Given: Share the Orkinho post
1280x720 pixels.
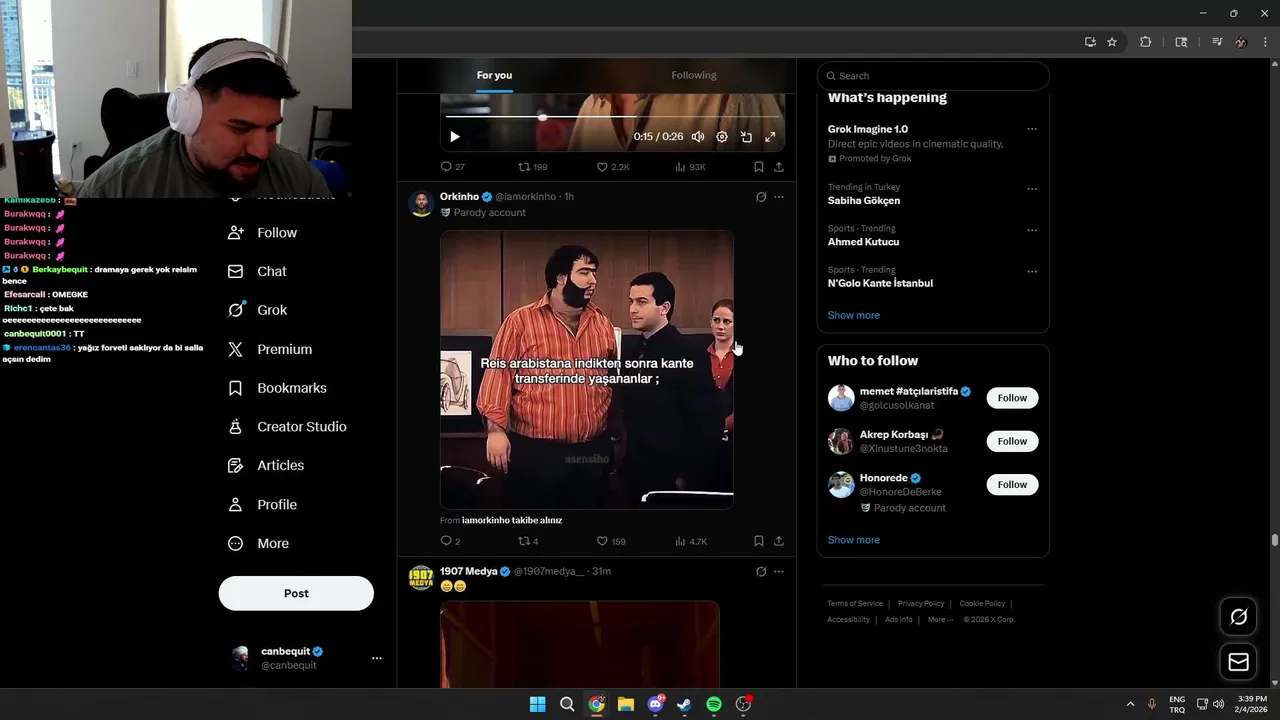Looking at the screenshot, I should tap(779, 541).
